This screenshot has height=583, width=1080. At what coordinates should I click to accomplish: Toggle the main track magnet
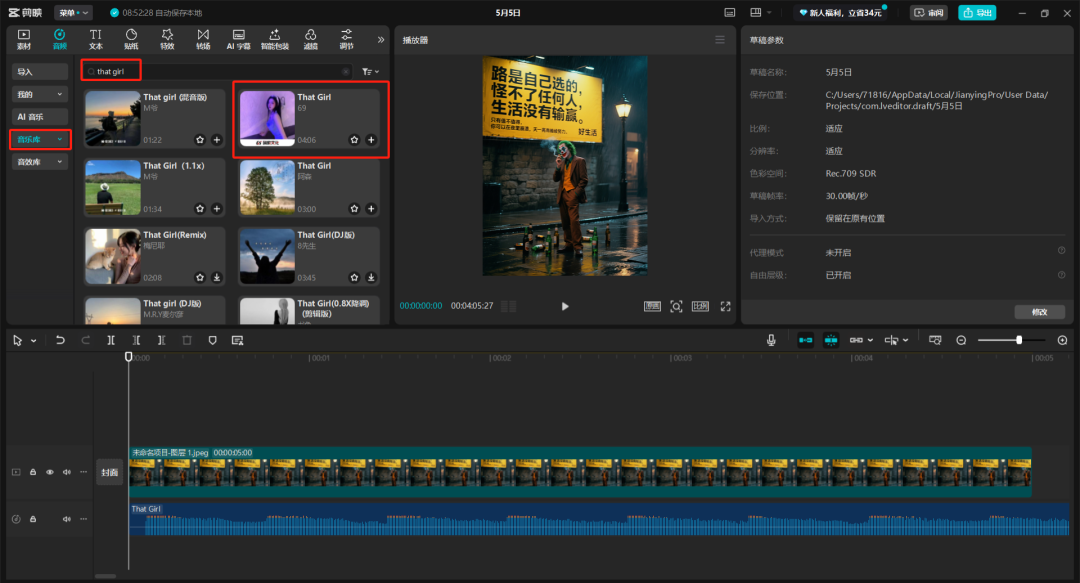click(x=805, y=340)
